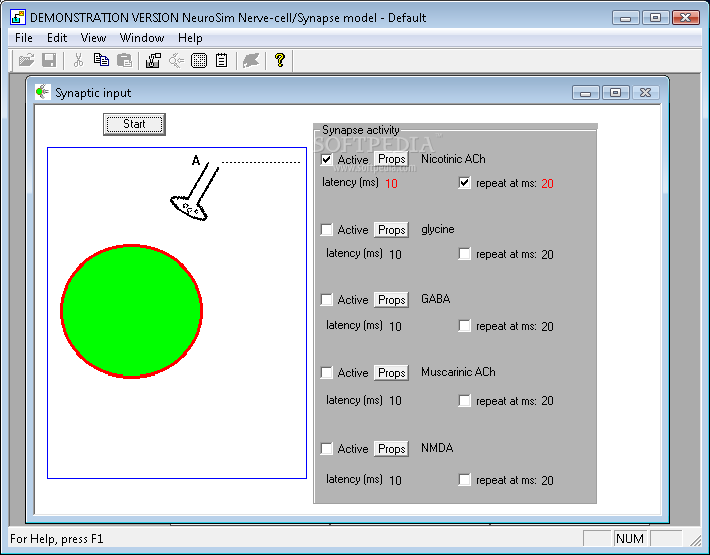Open Props for Nicotinic ACh
This screenshot has height=555, width=710.
391,159
